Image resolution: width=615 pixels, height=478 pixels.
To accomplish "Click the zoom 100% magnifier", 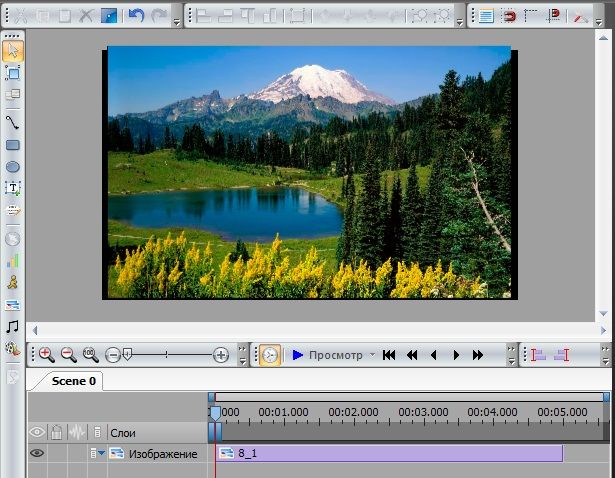I will (x=91, y=354).
